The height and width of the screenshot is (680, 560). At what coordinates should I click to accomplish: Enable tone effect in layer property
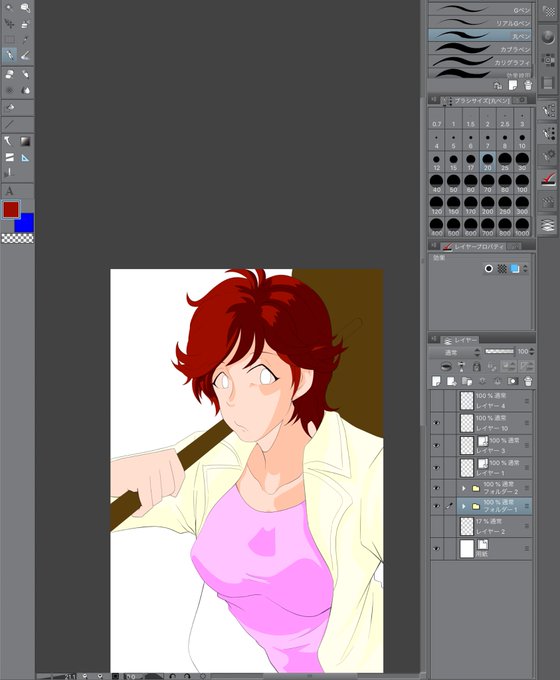pyautogui.click(x=502, y=268)
